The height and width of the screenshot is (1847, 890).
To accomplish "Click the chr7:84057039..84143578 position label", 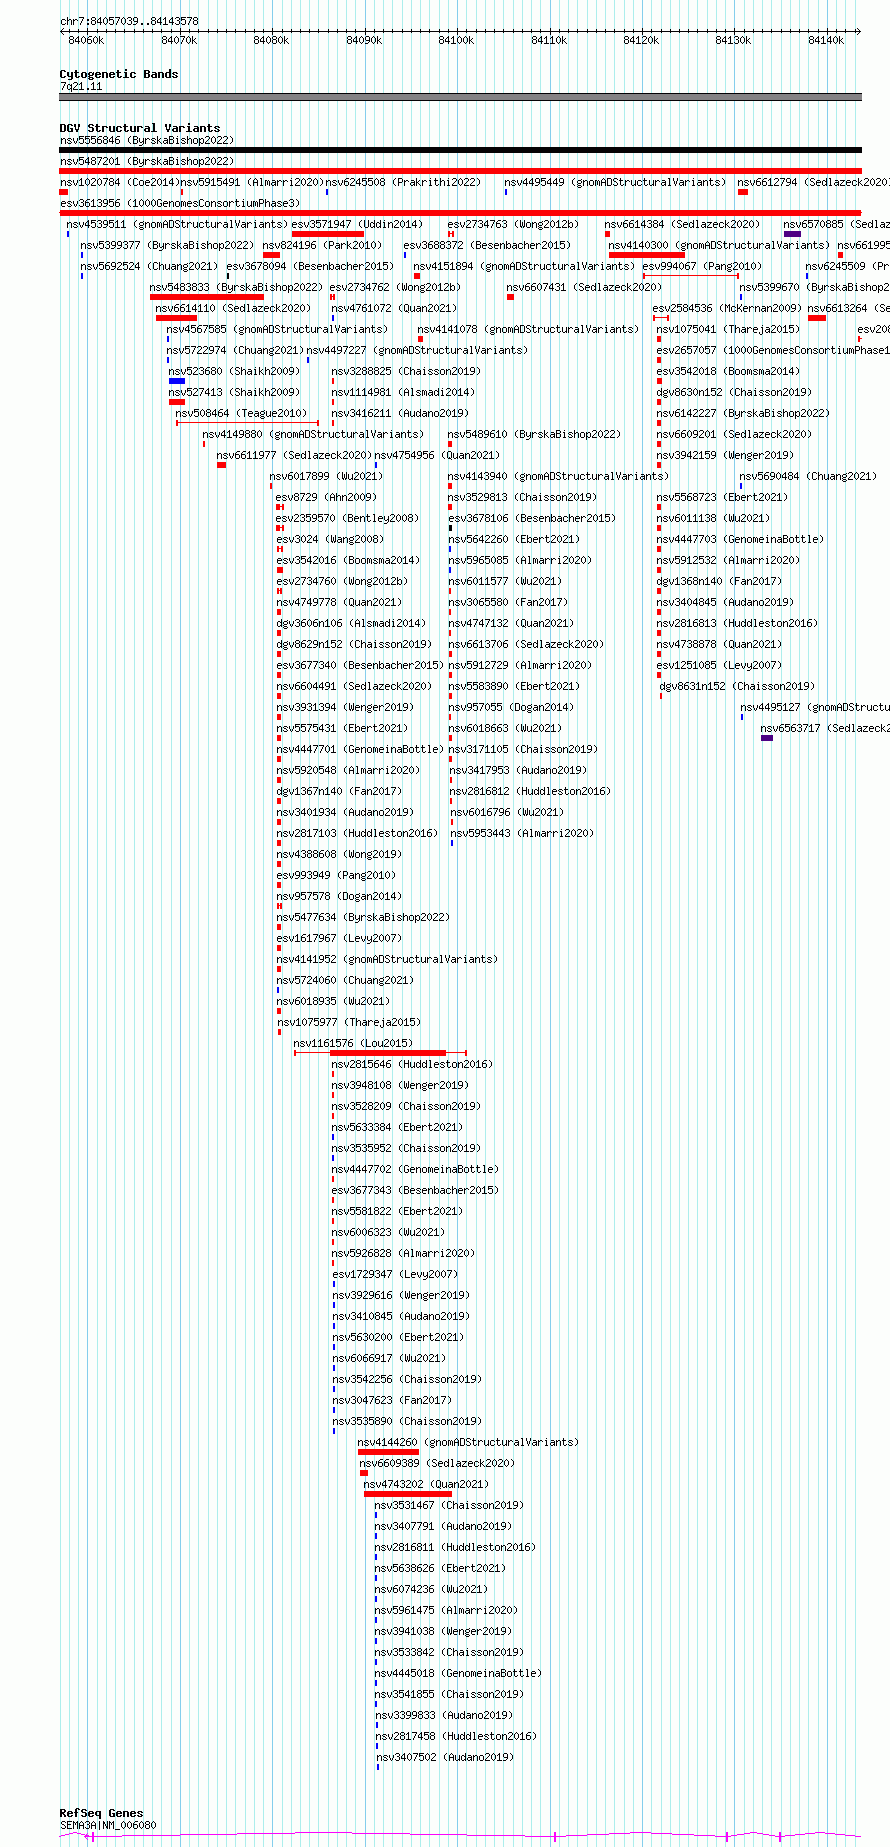I will pos(129,21).
